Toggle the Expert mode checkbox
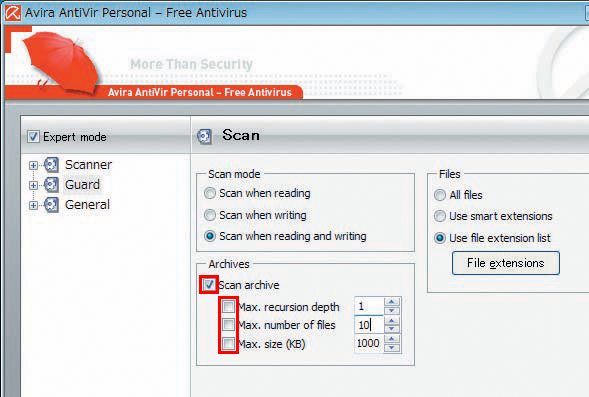 click(33, 136)
